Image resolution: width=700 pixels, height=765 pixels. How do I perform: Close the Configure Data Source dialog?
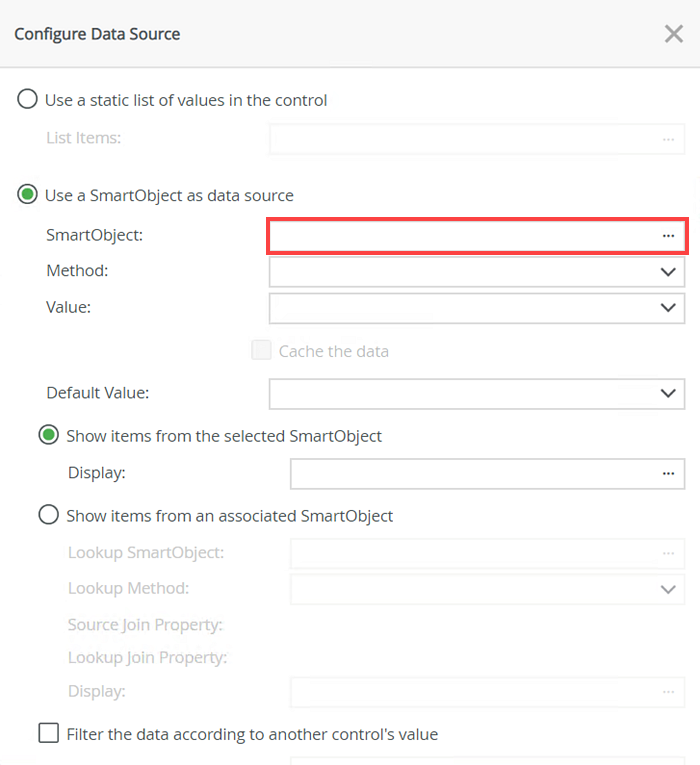[x=674, y=34]
